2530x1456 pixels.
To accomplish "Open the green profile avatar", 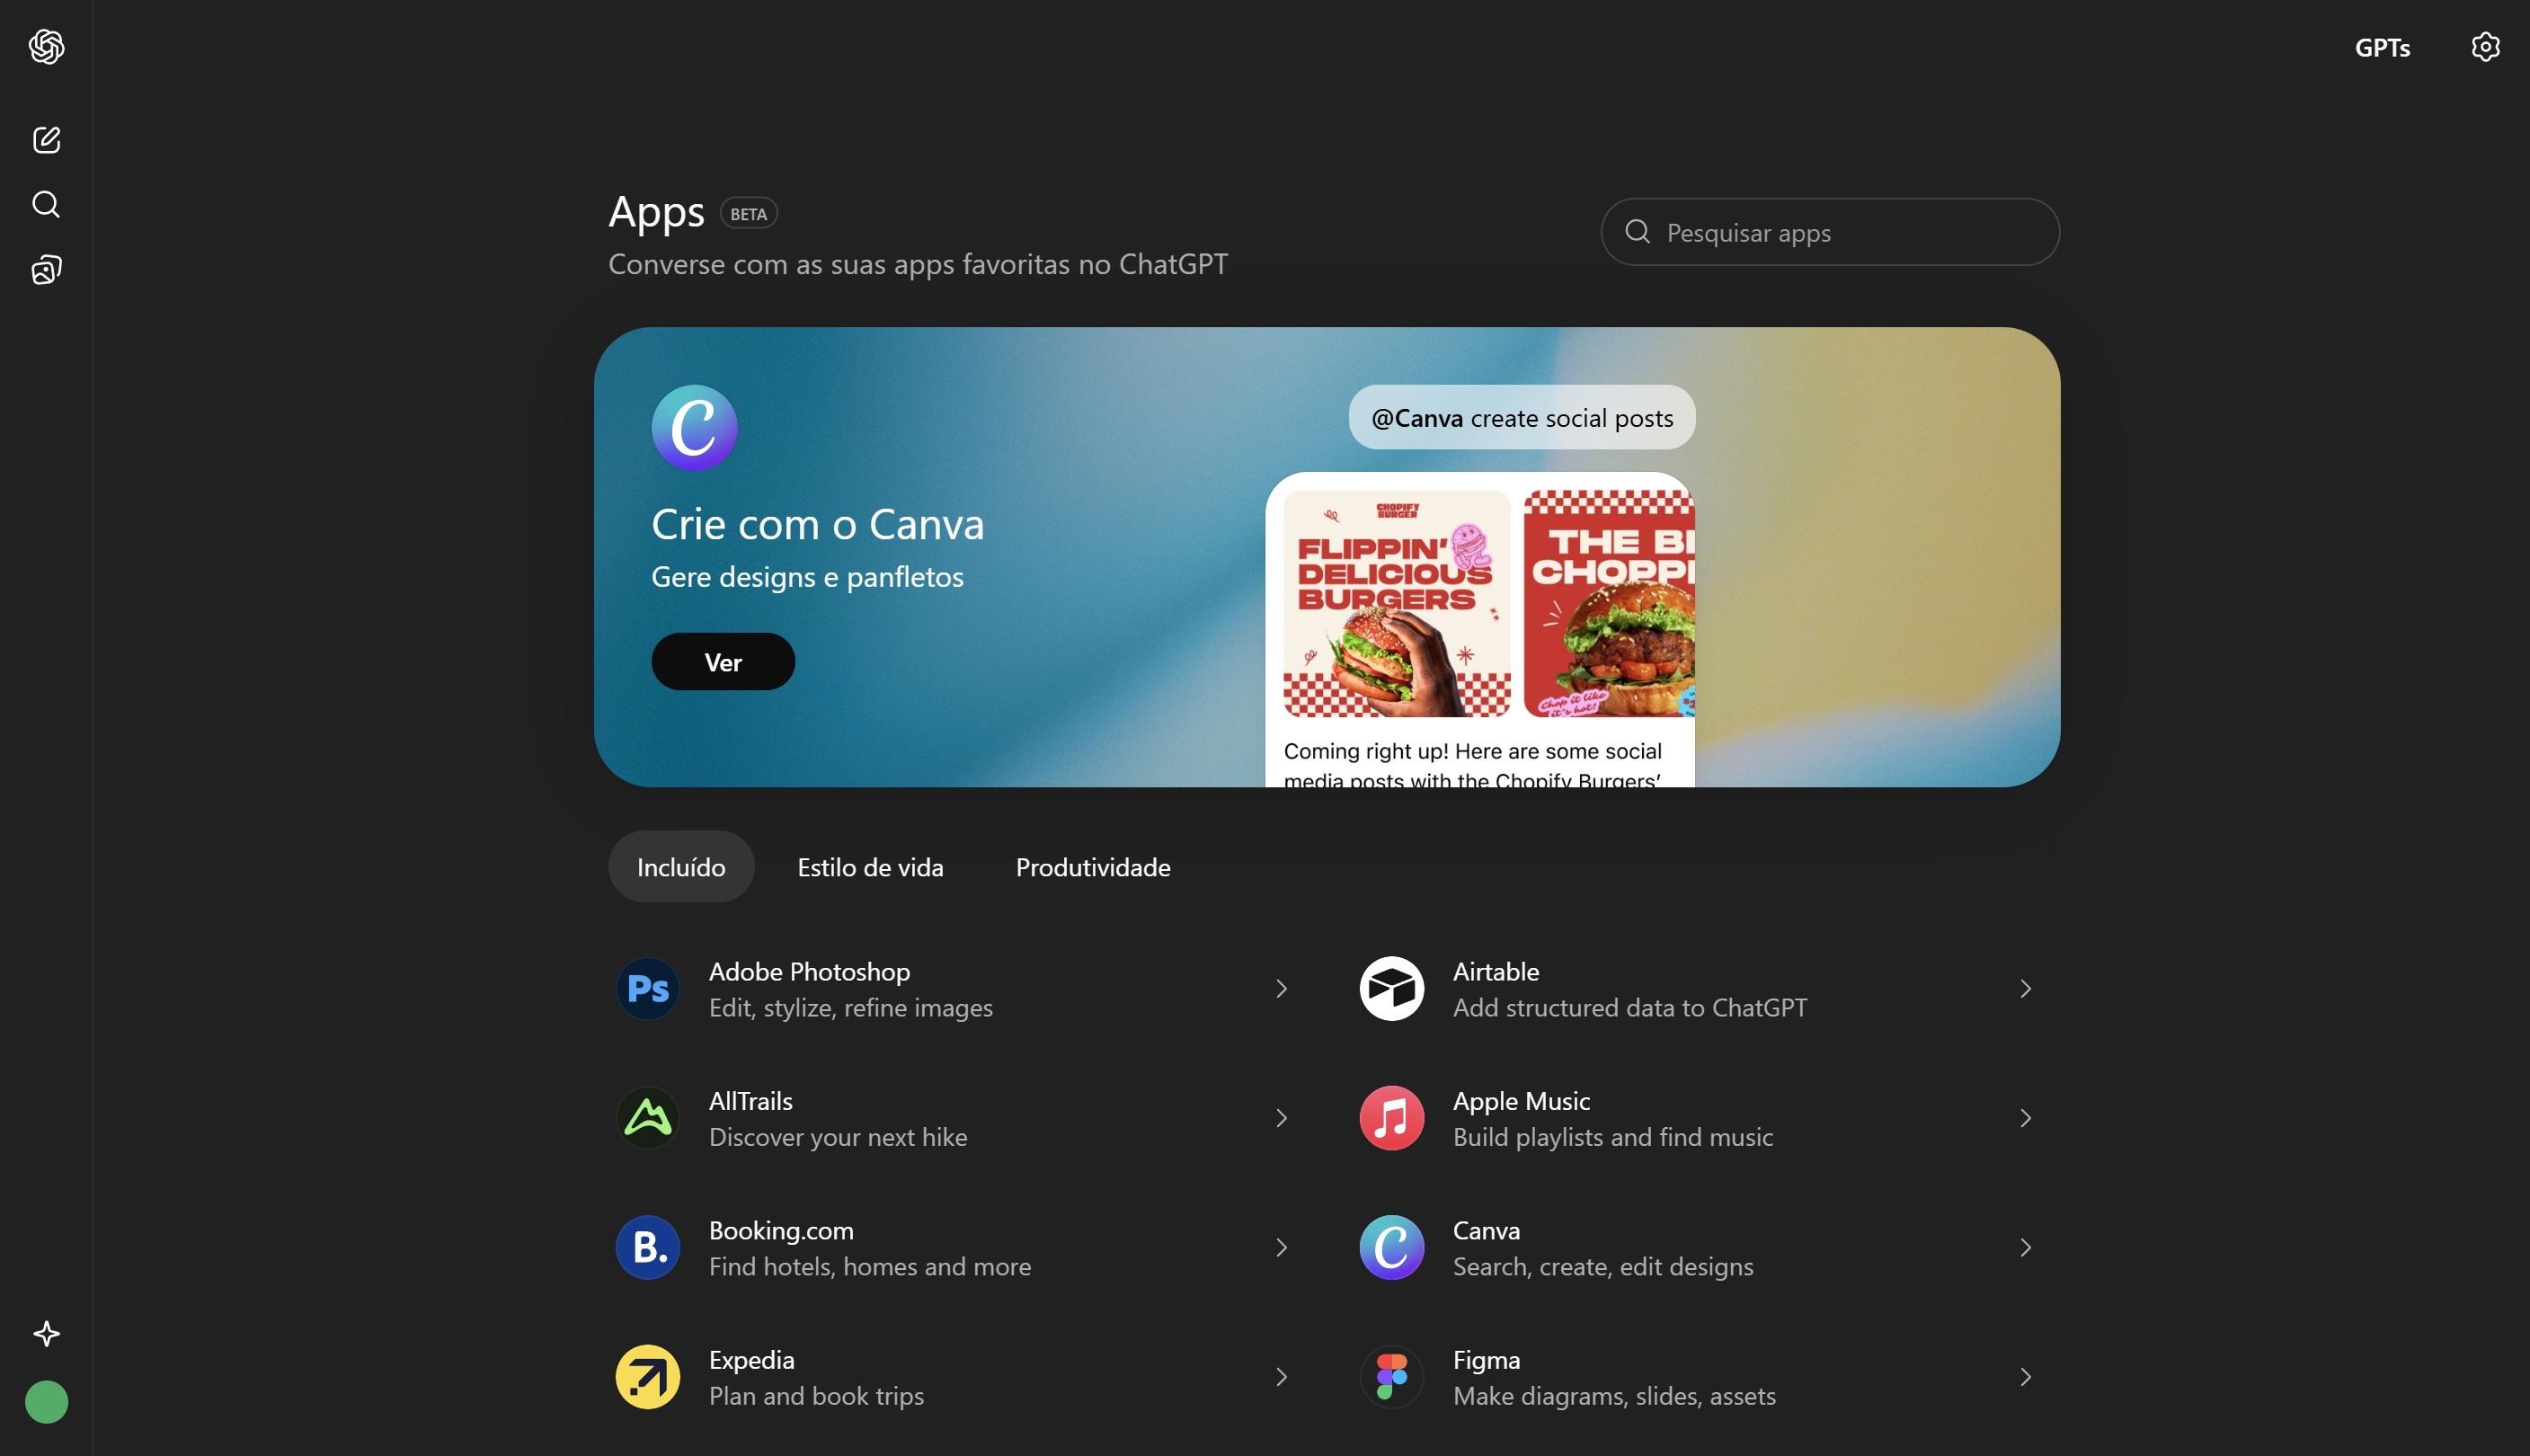I will coord(46,1402).
